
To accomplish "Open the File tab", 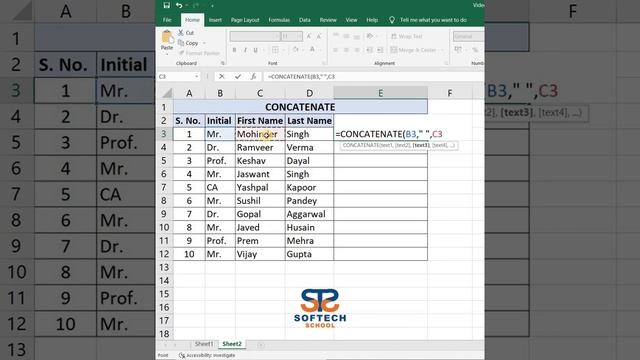I will point(167,20).
